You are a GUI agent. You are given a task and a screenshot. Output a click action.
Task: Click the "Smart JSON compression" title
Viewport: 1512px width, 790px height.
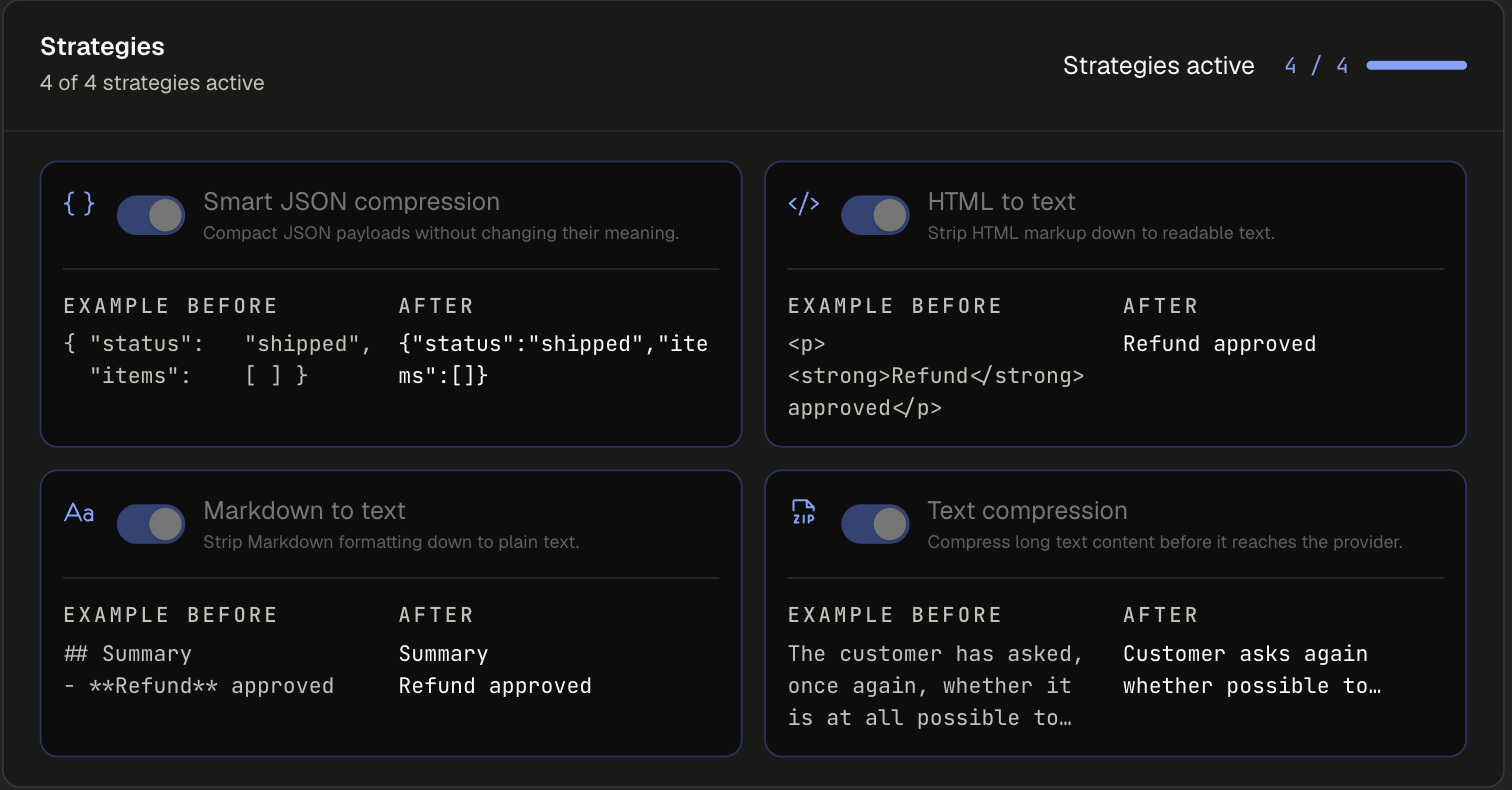coord(351,202)
